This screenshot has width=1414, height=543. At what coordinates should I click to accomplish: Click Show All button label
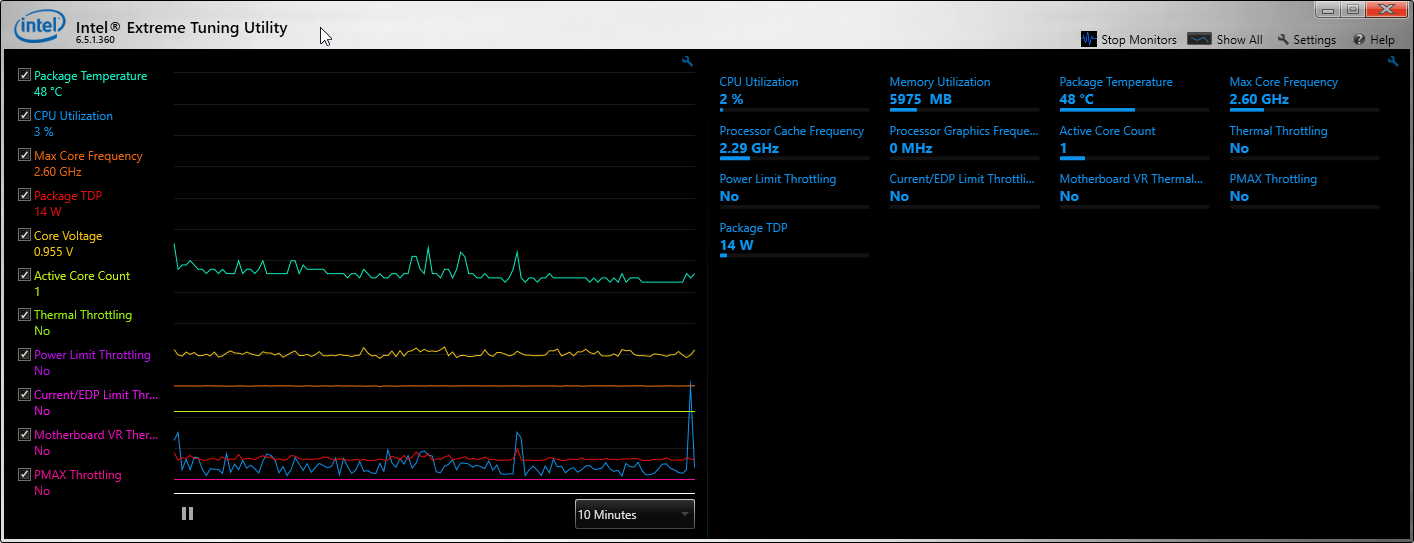(1239, 40)
